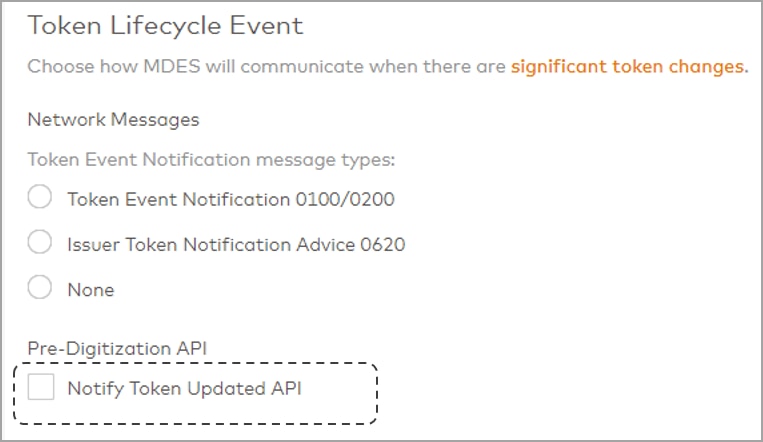Select the Token Event Notification 0100/0200 radio button
The width and height of the screenshot is (763, 442).
point(40,197)
